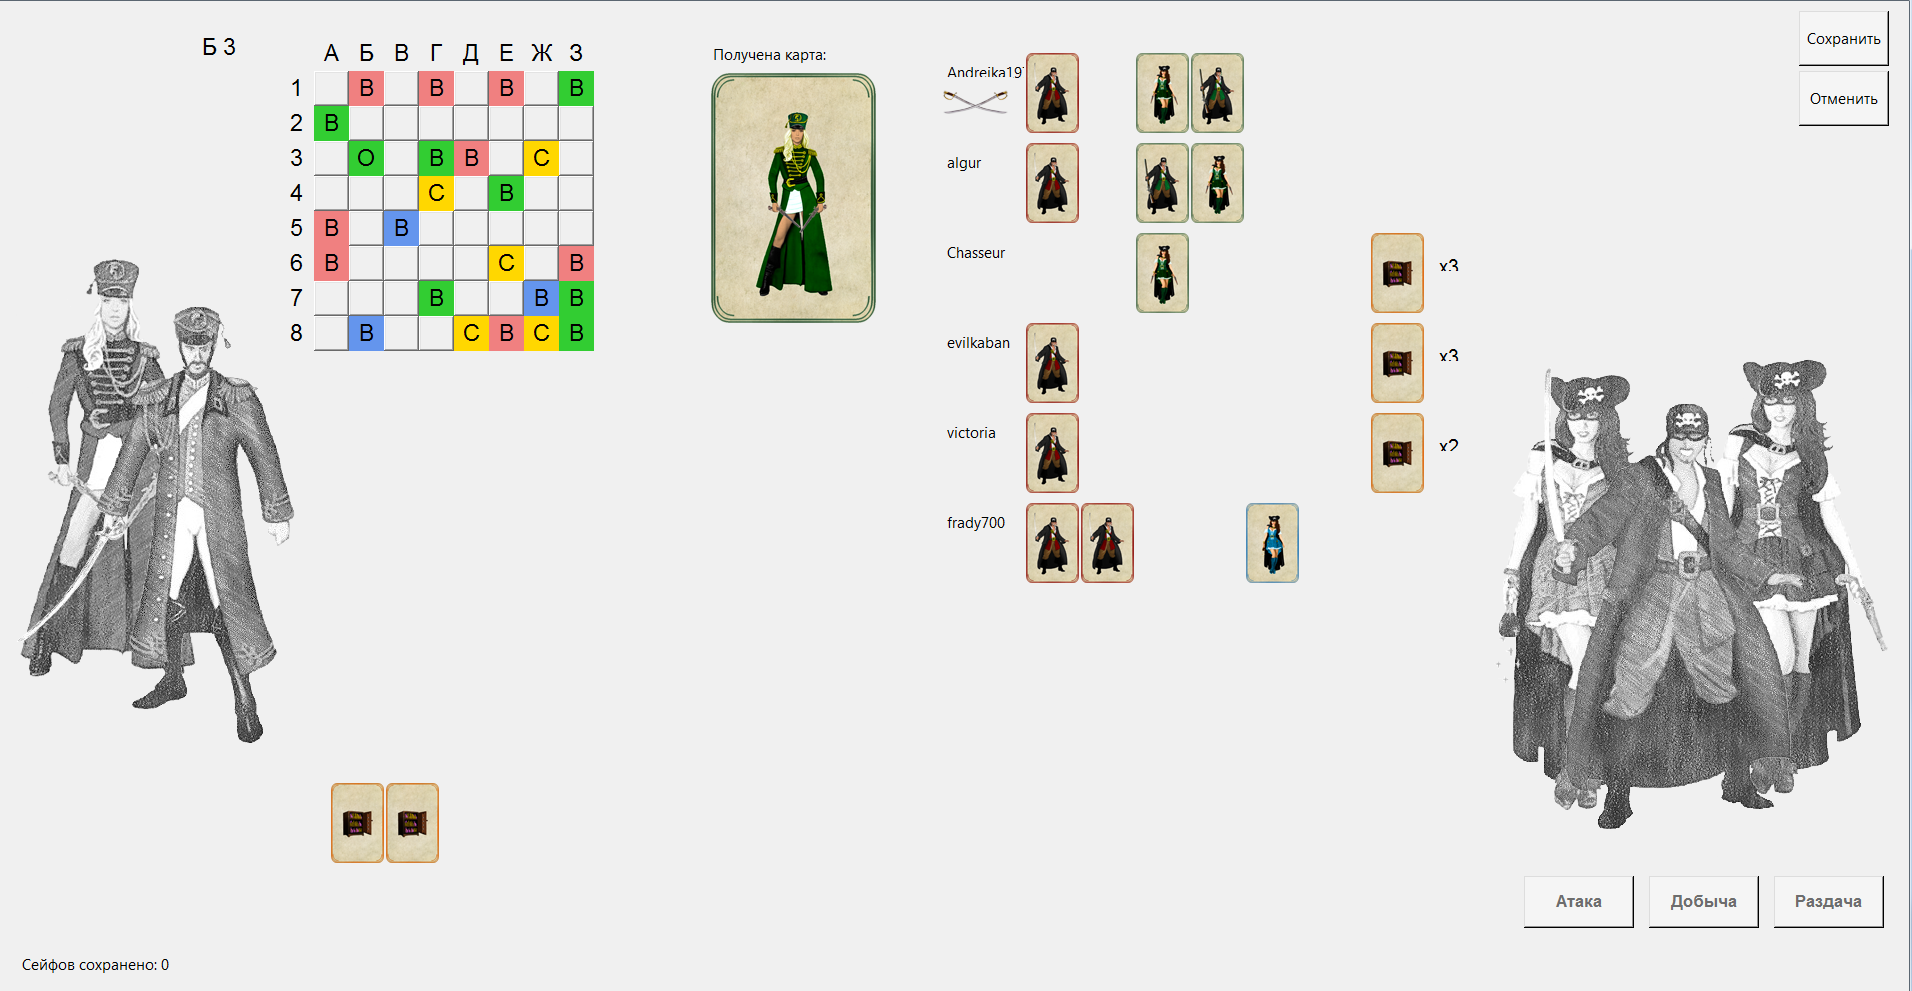Viewport: 1912px width, 991px height.
Task: Select the right green card in Andreika19's row
Action: coord(1217,93)
